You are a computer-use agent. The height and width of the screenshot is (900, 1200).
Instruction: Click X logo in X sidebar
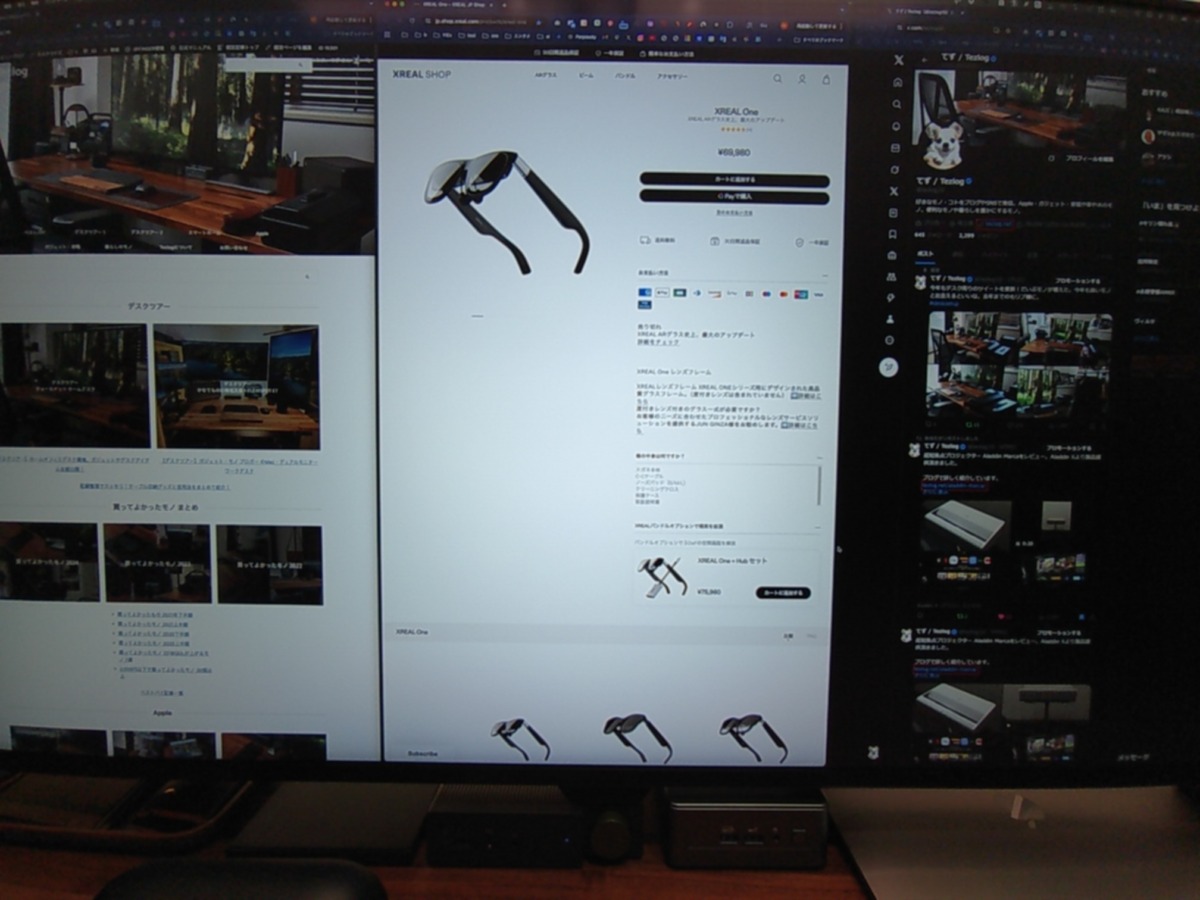click(x=898, y=61)
